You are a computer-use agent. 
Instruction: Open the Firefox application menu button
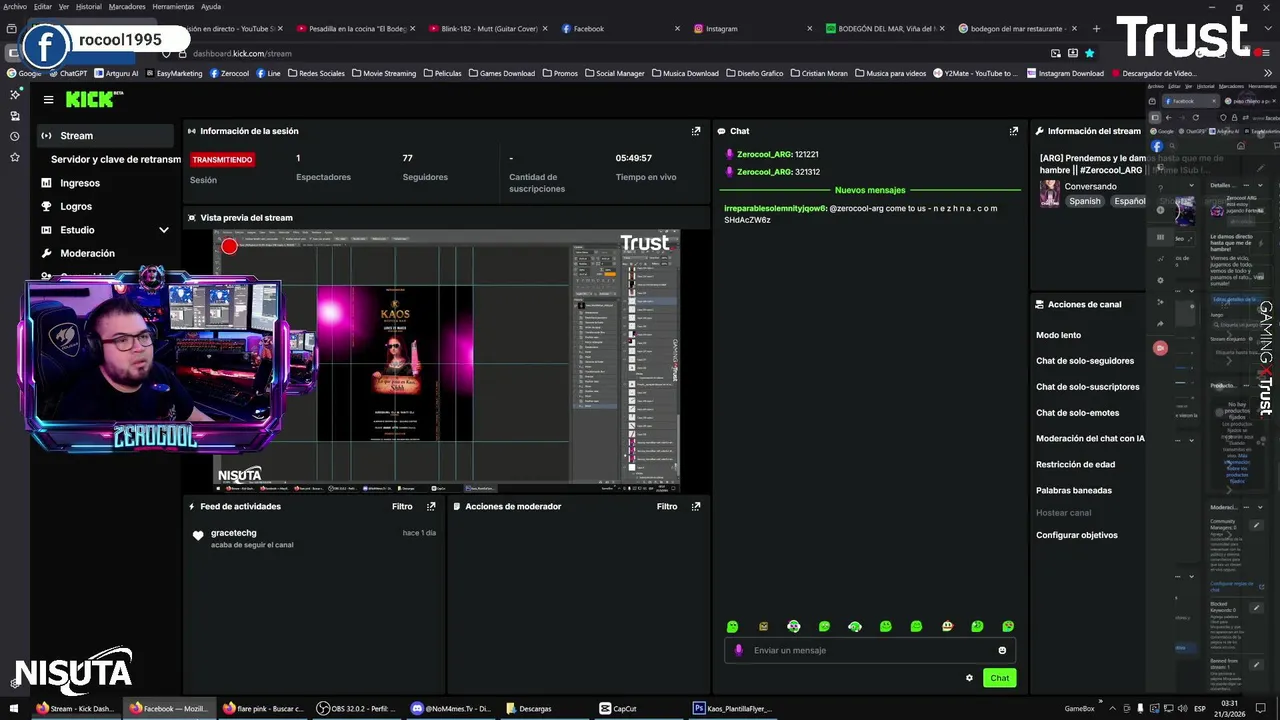pos(1264,53)
